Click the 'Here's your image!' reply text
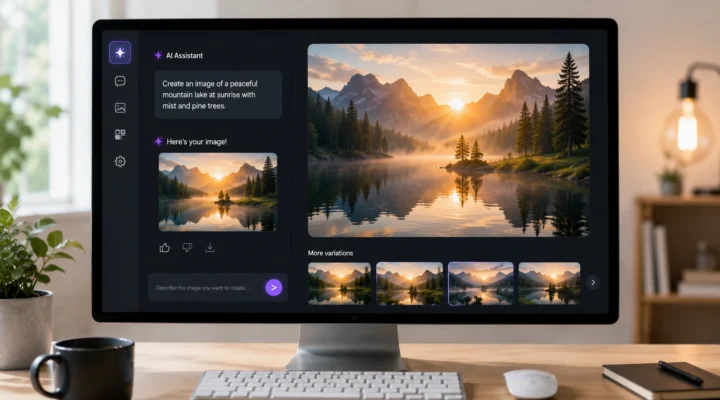720x400 pixels. (197, 142)
